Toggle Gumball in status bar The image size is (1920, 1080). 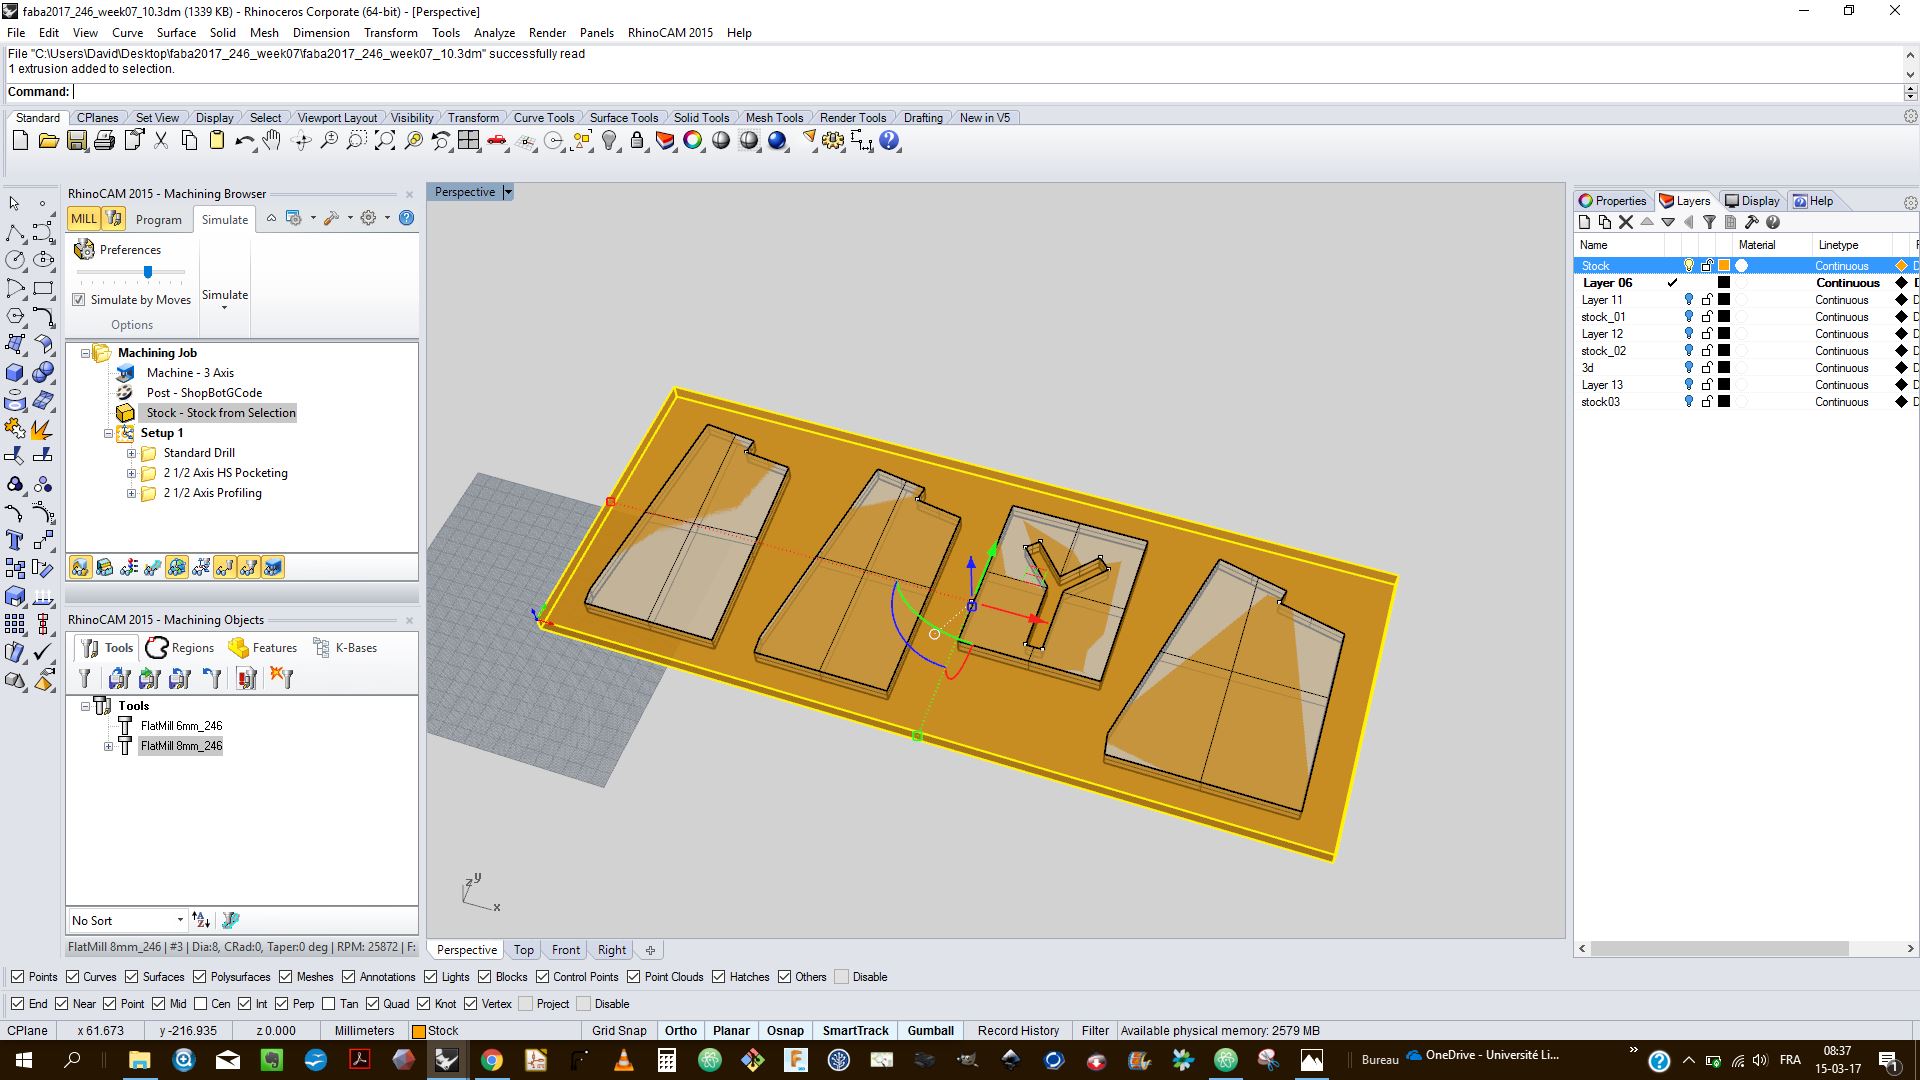pyautogui.click(x=930, y=1031)
